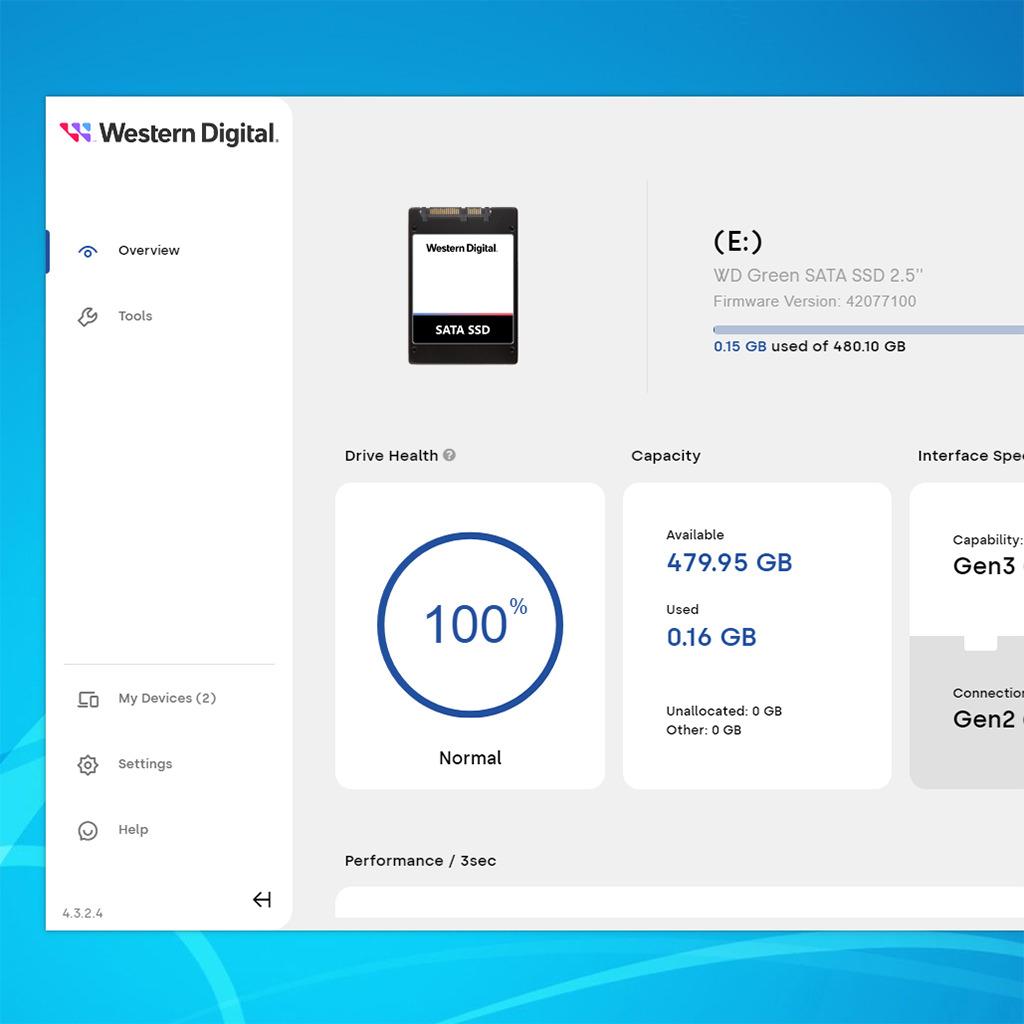This screenshot has width=1024, height=1024.
Task: Click the drive usage progress bar
Action: 868,330
